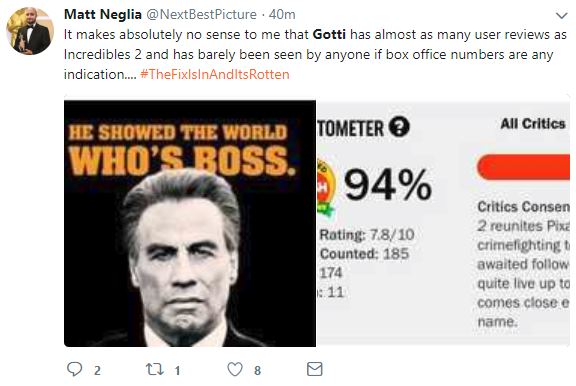
Task: Click the Tomatometer question mark icon
Action: (x=399, y=127)
